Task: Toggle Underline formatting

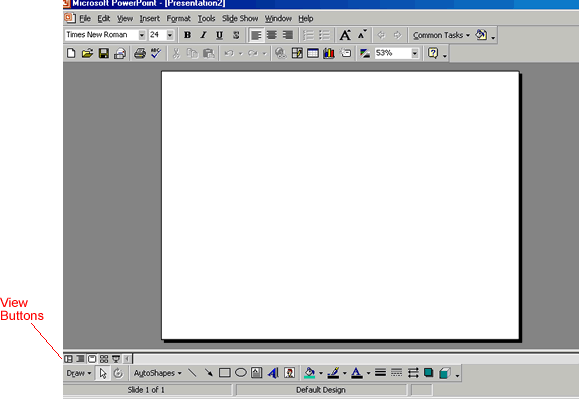Action: click(220, 35)
